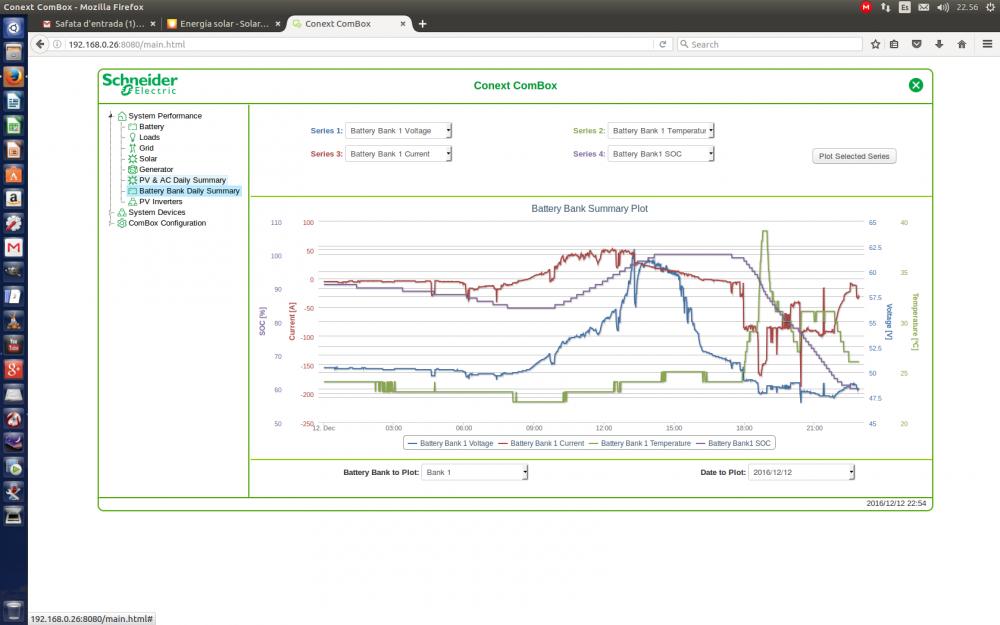
Task: Launch Firefox from the Ubuntu launcher
Action: click(x=13, y=77)
